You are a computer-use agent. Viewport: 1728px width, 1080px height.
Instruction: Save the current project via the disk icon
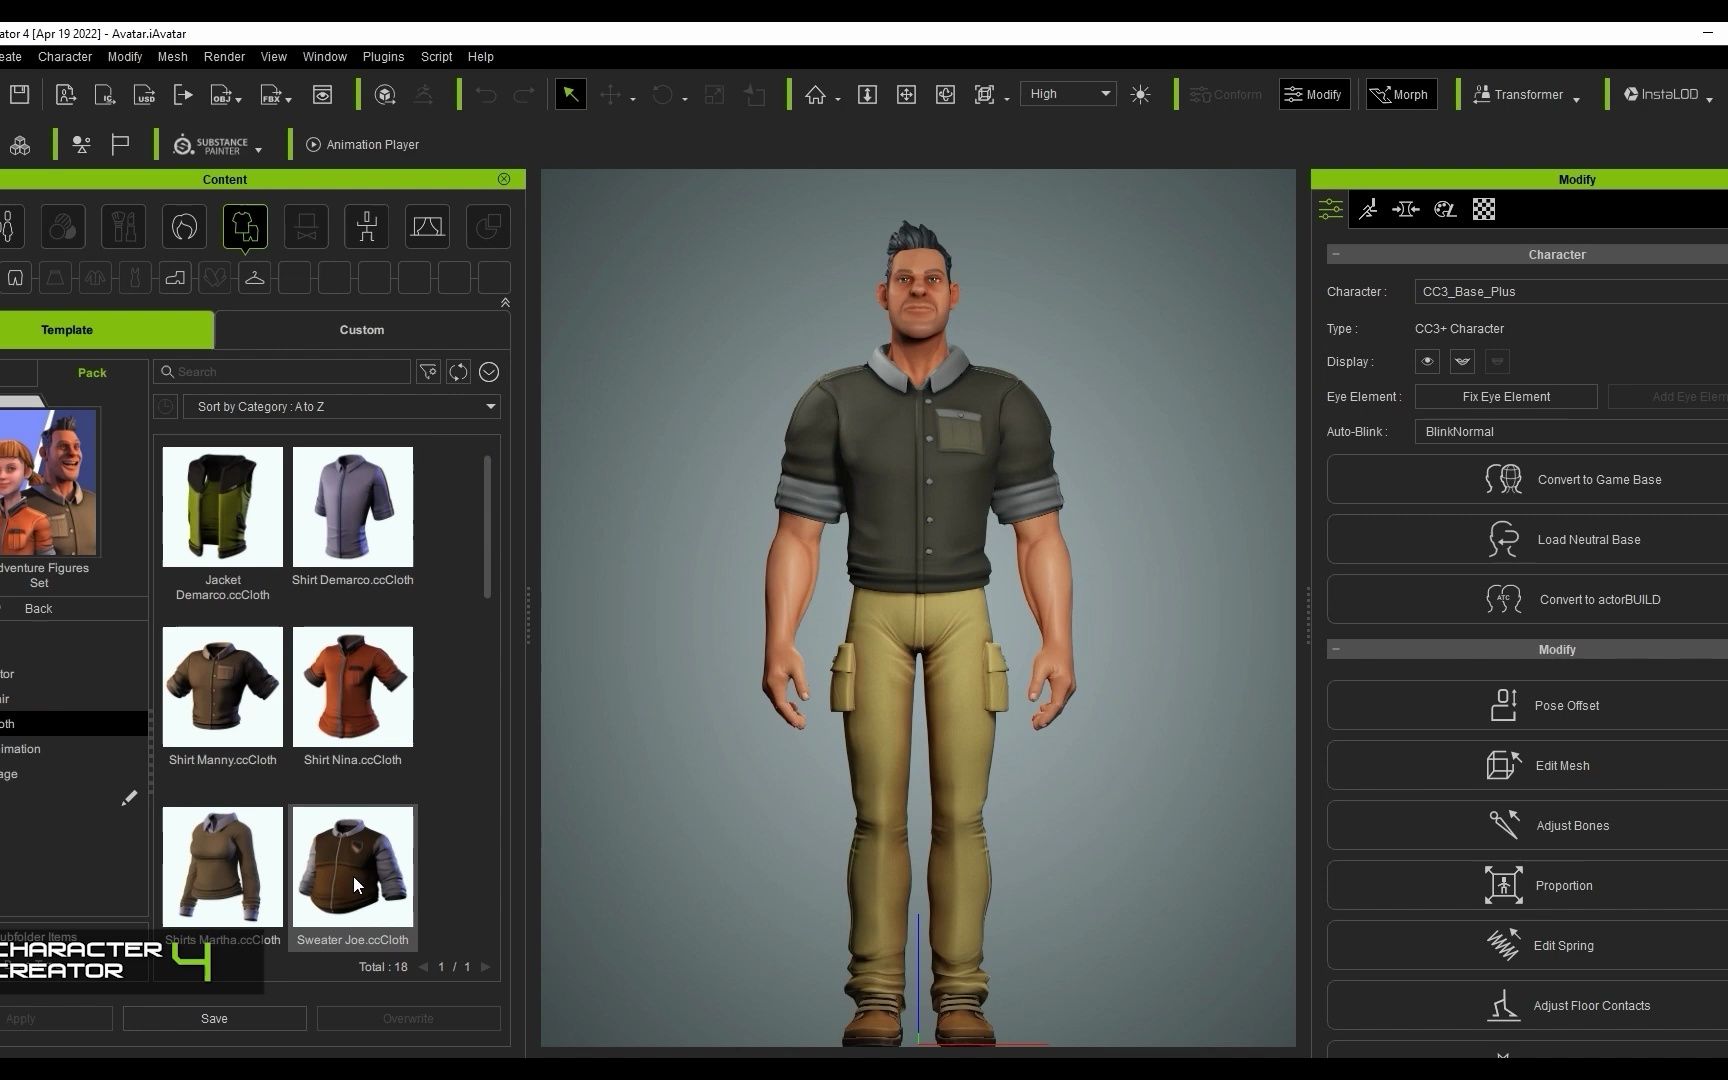tap(20, 94)
